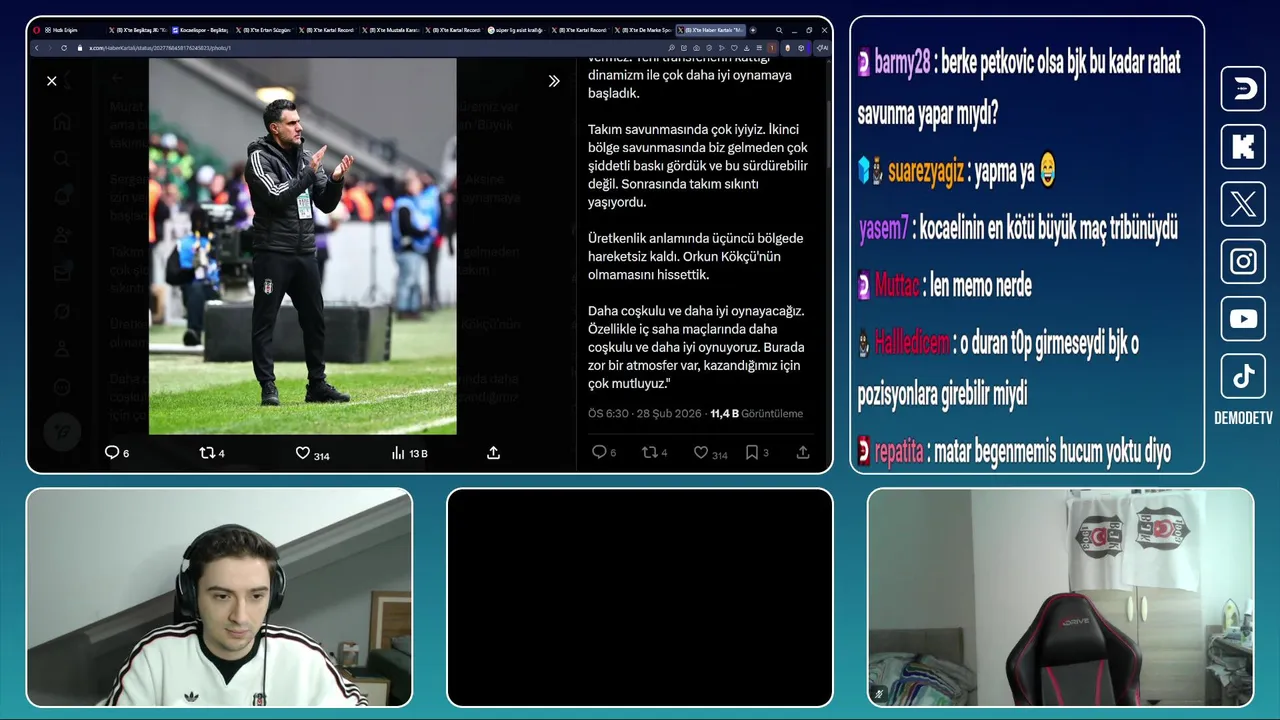Like the tweet using heart below photo
This screenshot has width=1280, height=720.
(302, 453)
